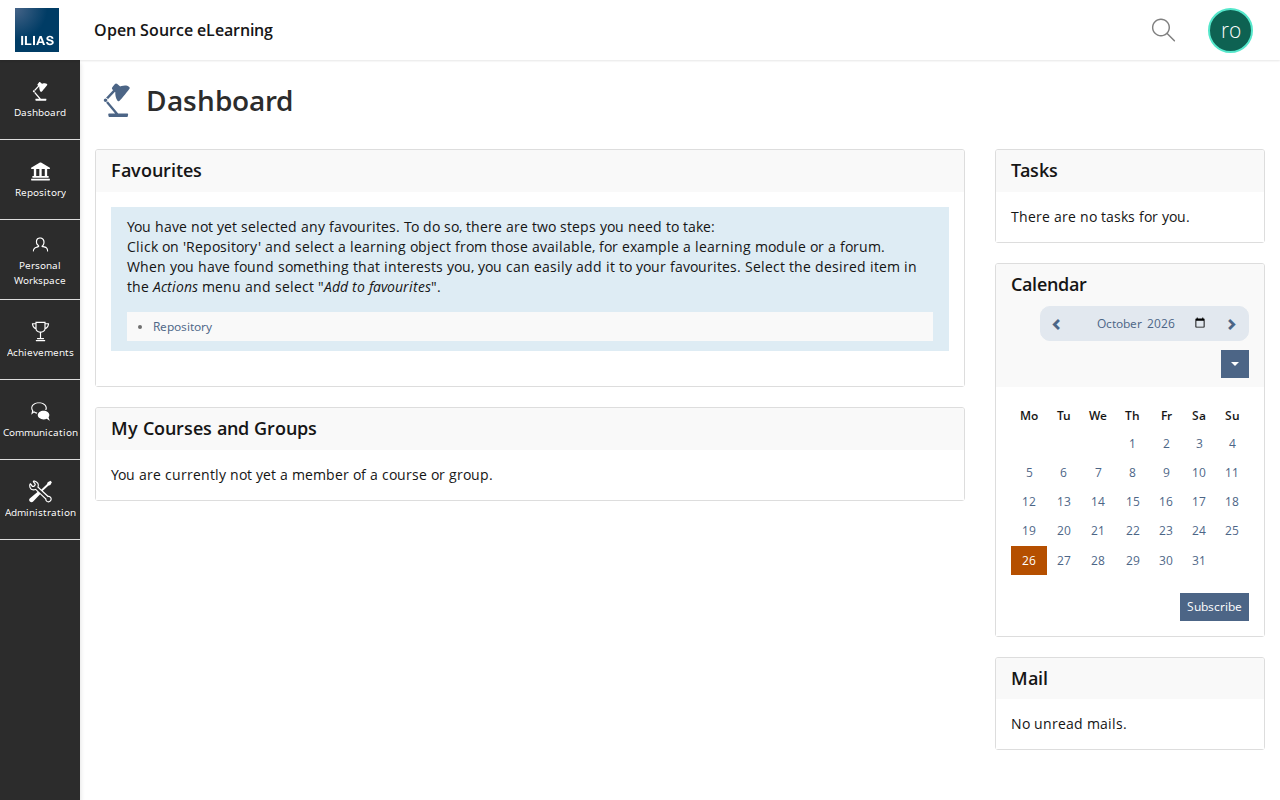Image resolution: width=1280 pixels, height=800 pixels.
Task: Select highlighted day 26 in calendar
Action: click(1029, 560)
